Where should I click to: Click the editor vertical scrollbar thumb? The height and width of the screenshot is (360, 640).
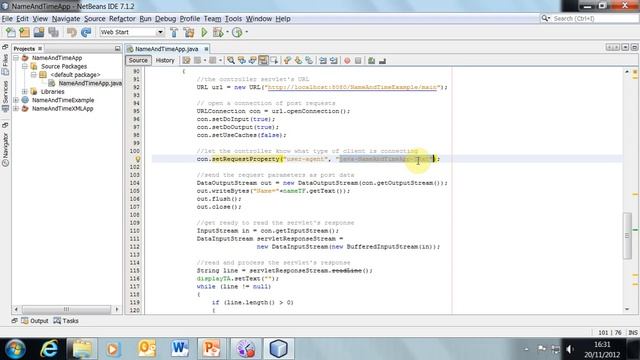tap(627, 236)
